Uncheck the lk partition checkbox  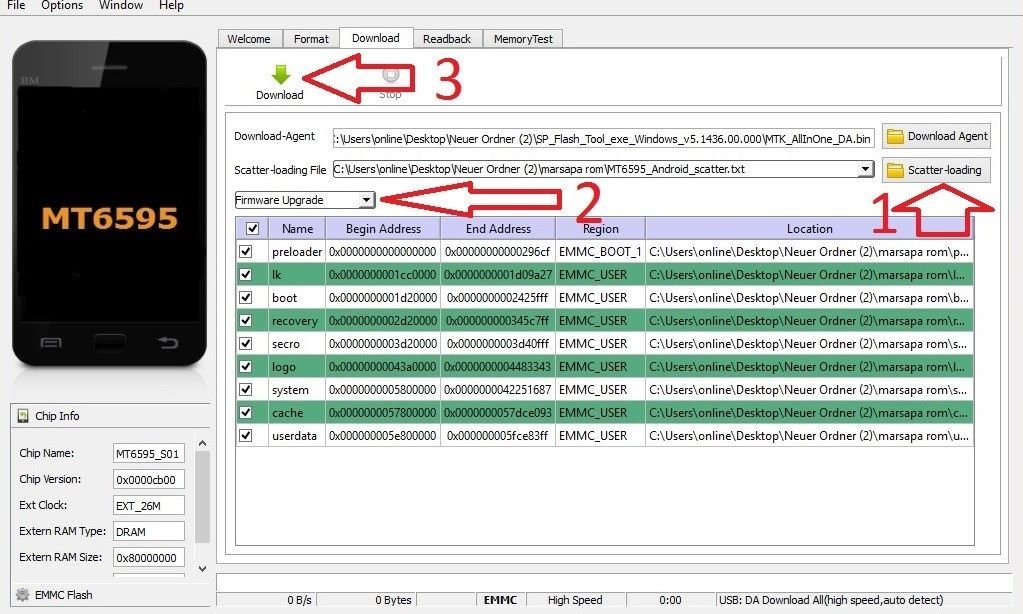(246, 274)
